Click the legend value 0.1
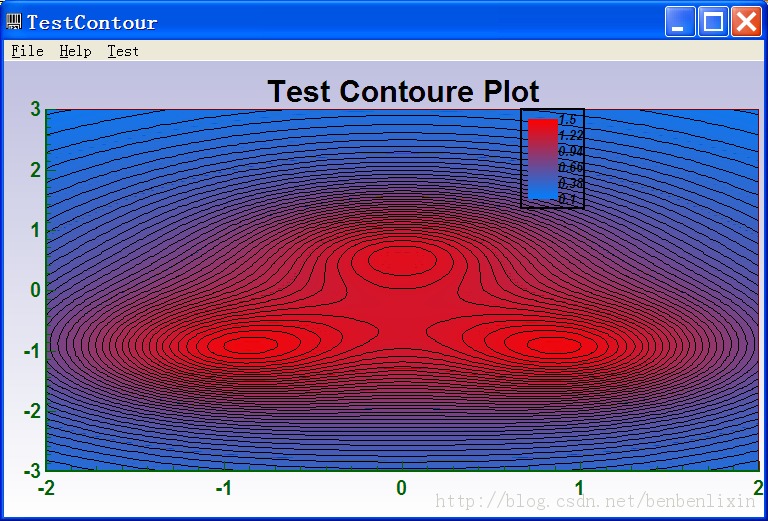Viewport: 768px width, 521px height. [567, 199]
